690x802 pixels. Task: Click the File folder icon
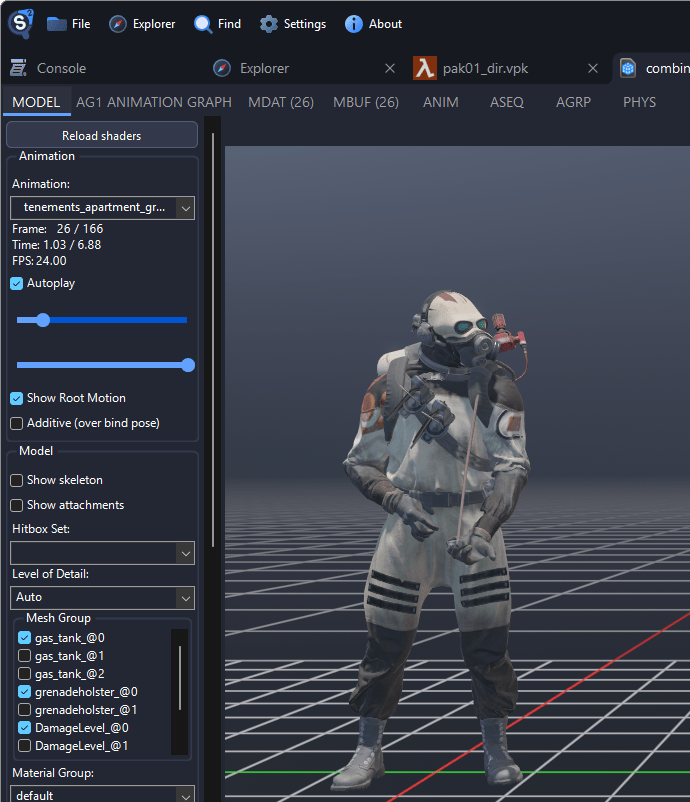[56, 24]
